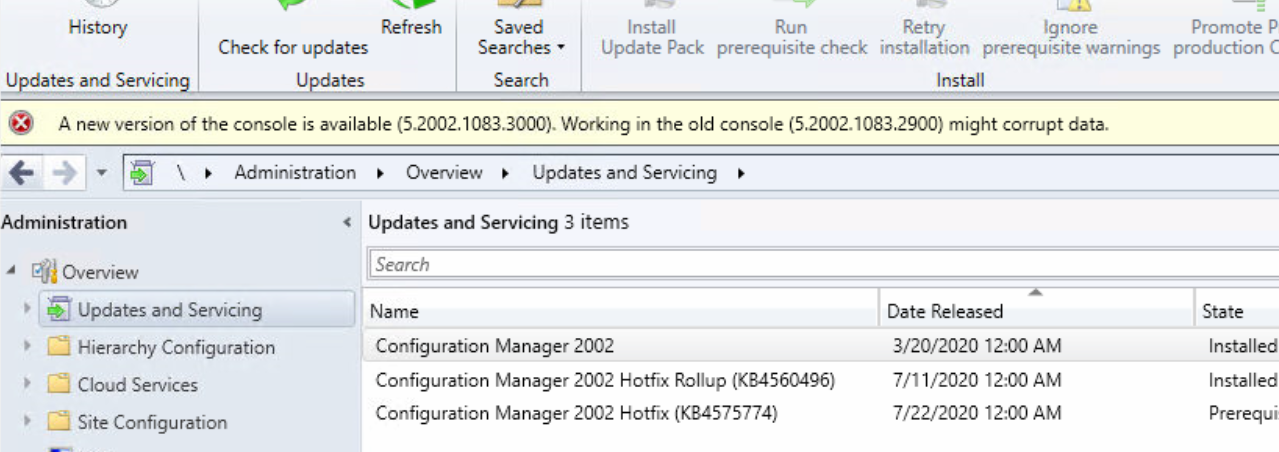Click the breadcrumb root node icon

tap(141, 173)
